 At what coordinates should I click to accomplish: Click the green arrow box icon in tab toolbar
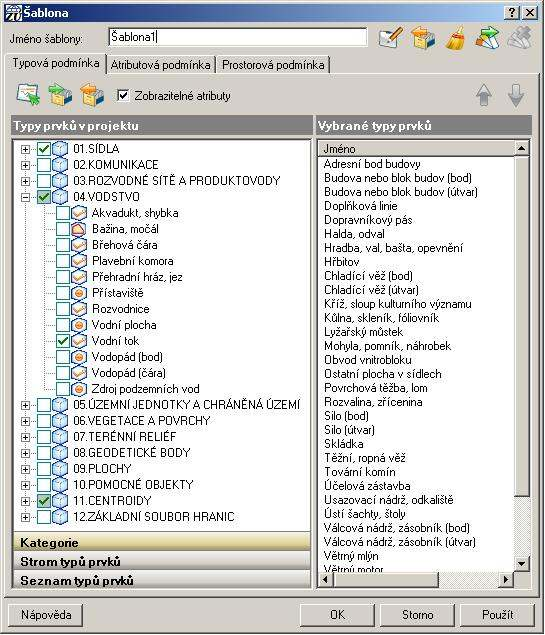[x=60, y=95]
